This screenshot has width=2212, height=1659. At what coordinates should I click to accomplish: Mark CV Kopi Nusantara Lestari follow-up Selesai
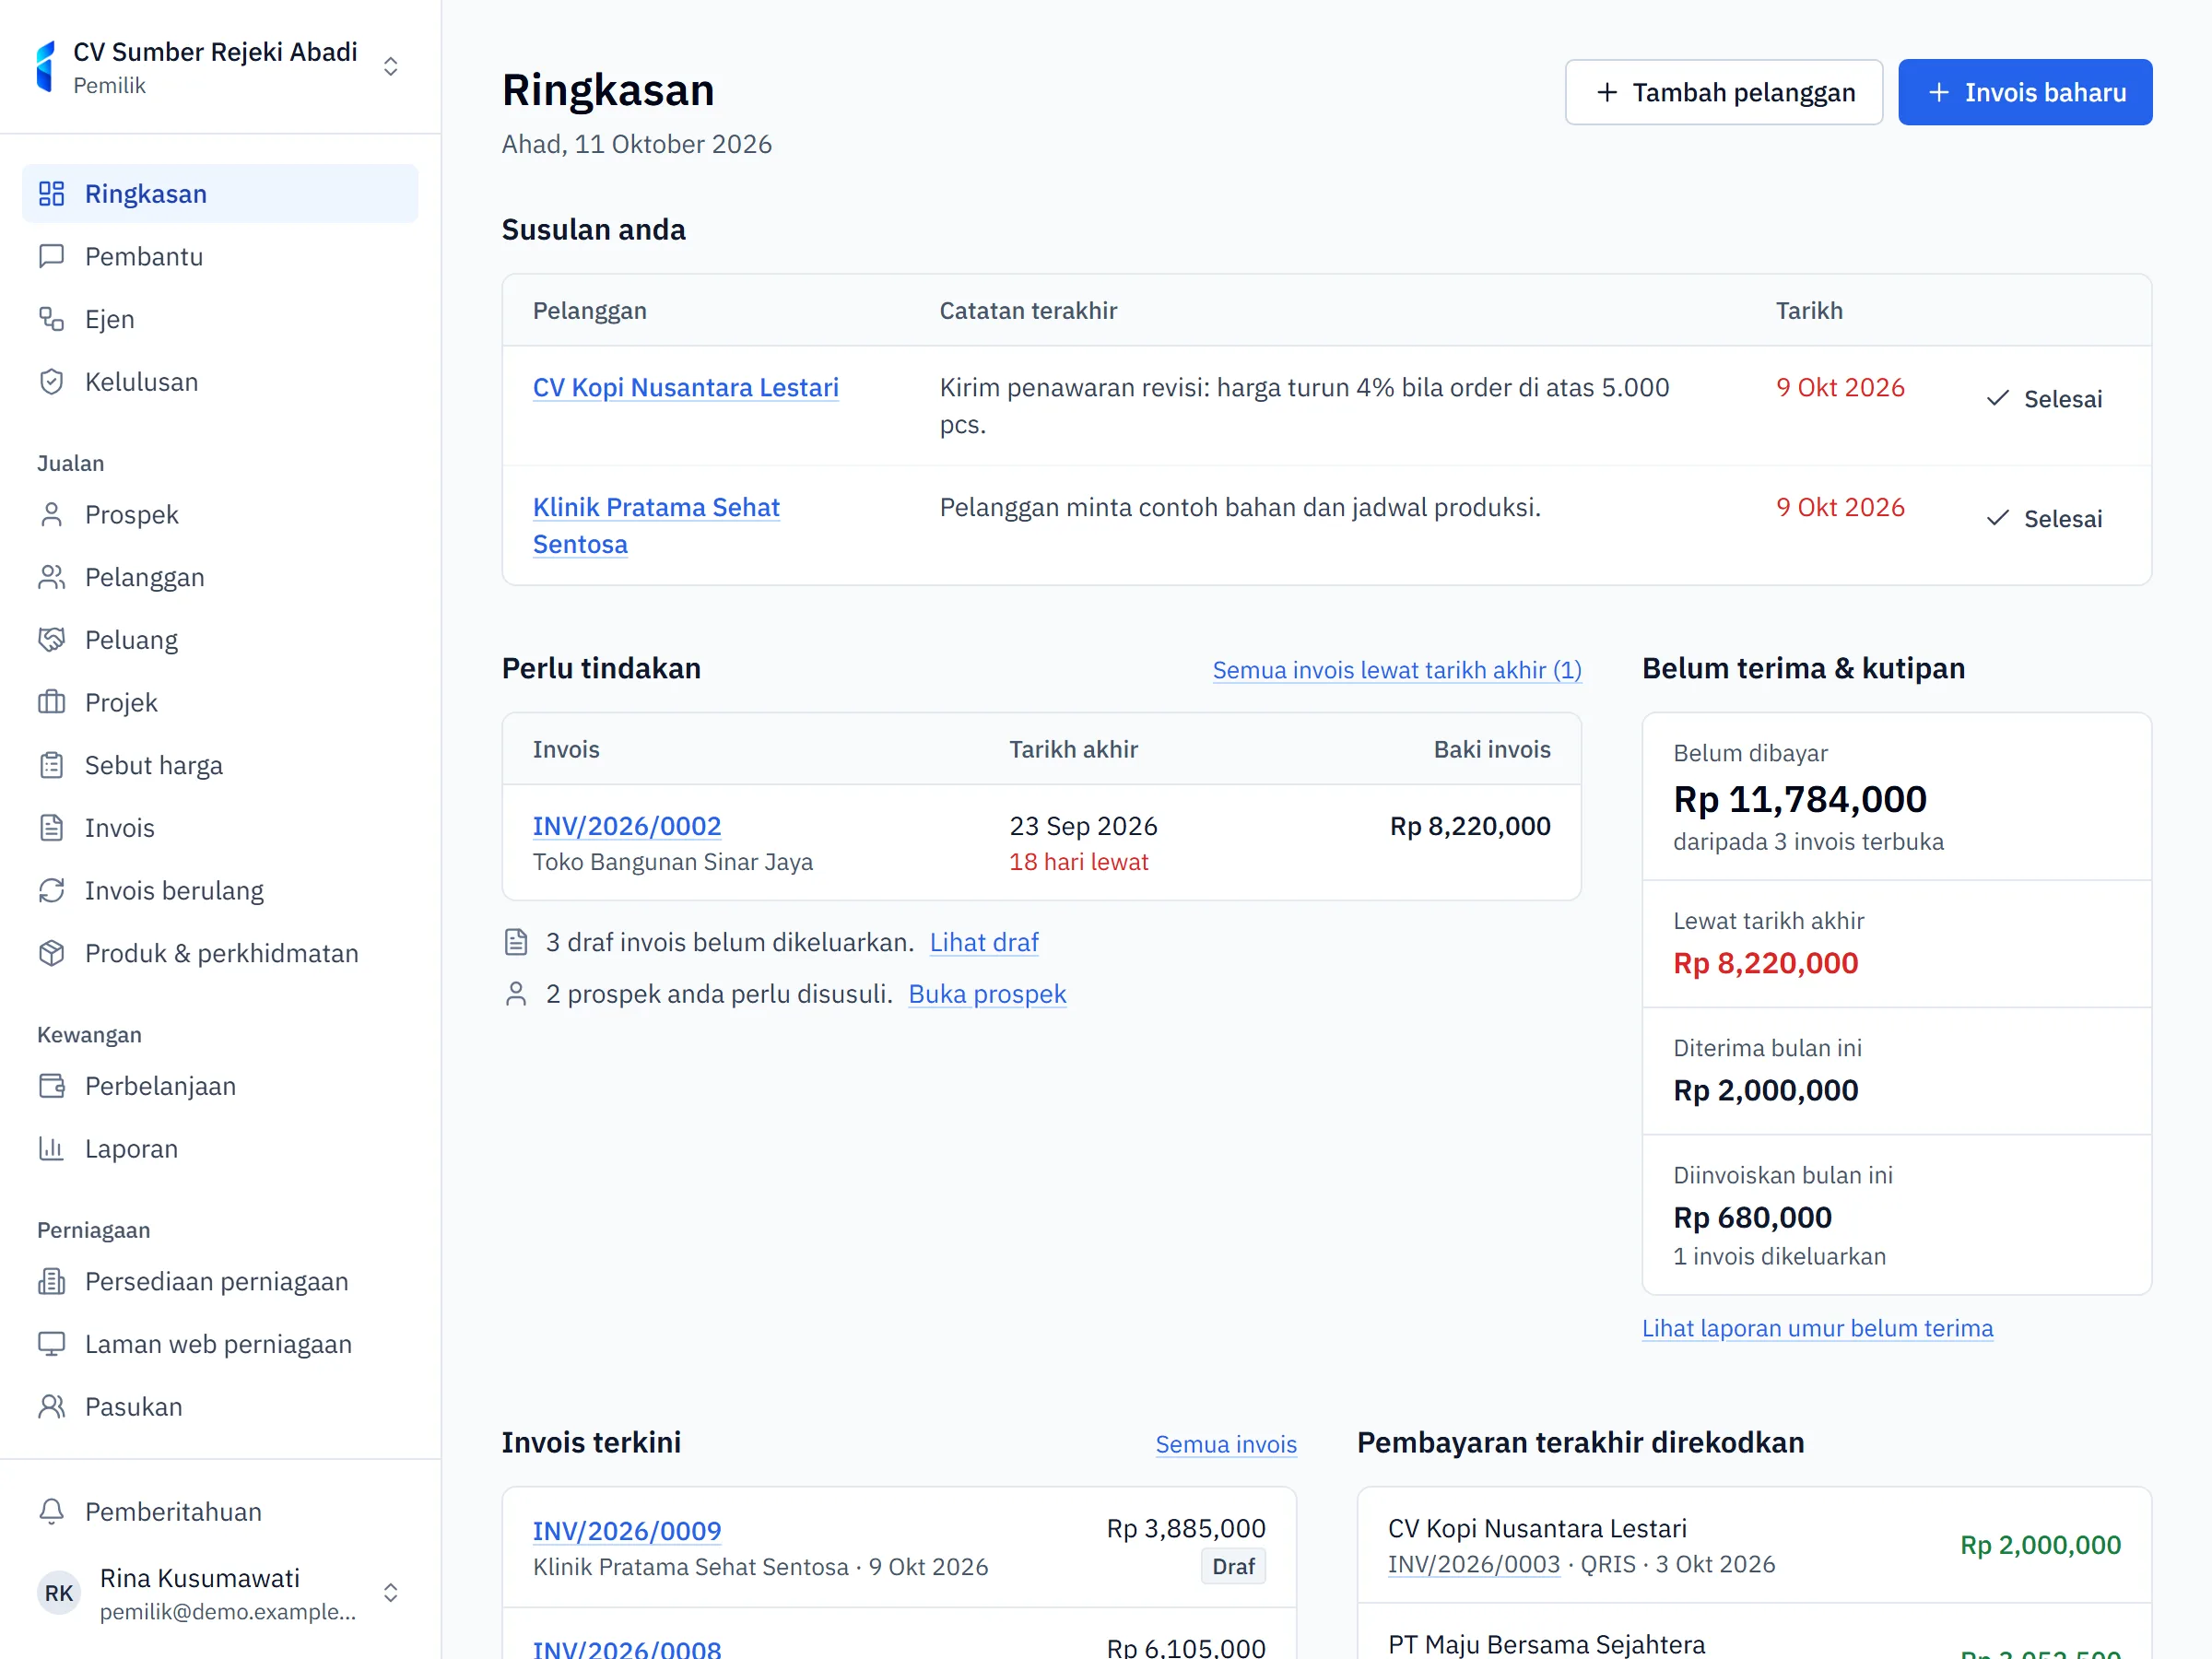click(2043, 399)
